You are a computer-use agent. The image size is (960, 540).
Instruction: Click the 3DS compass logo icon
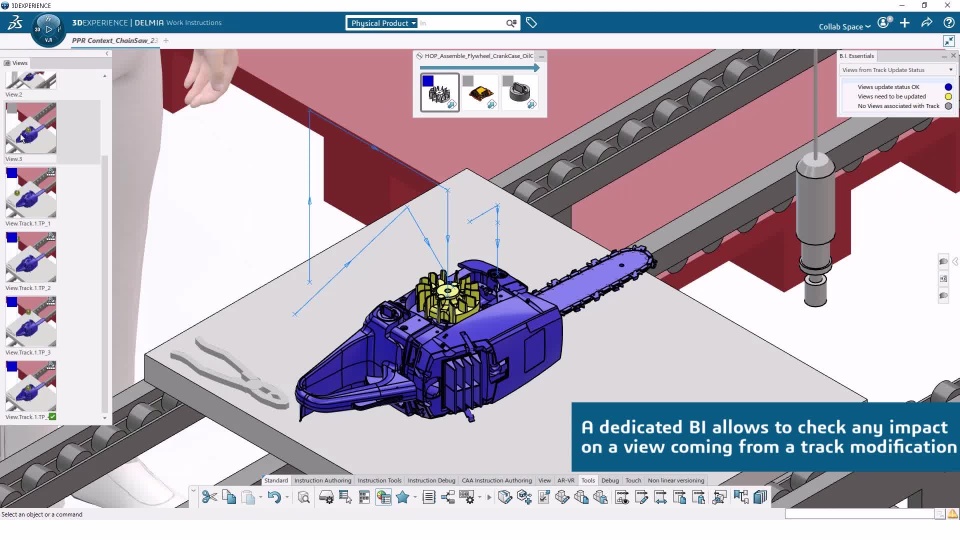pyautogui.click(x=15, y=23)
